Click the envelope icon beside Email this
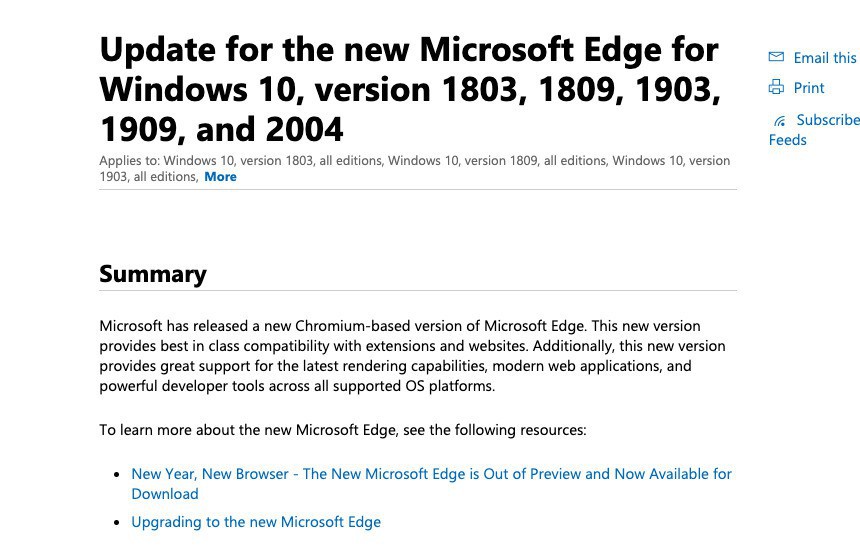Image resolution: width=860 pixels, height=560 pixels. [x=776, y=58]
